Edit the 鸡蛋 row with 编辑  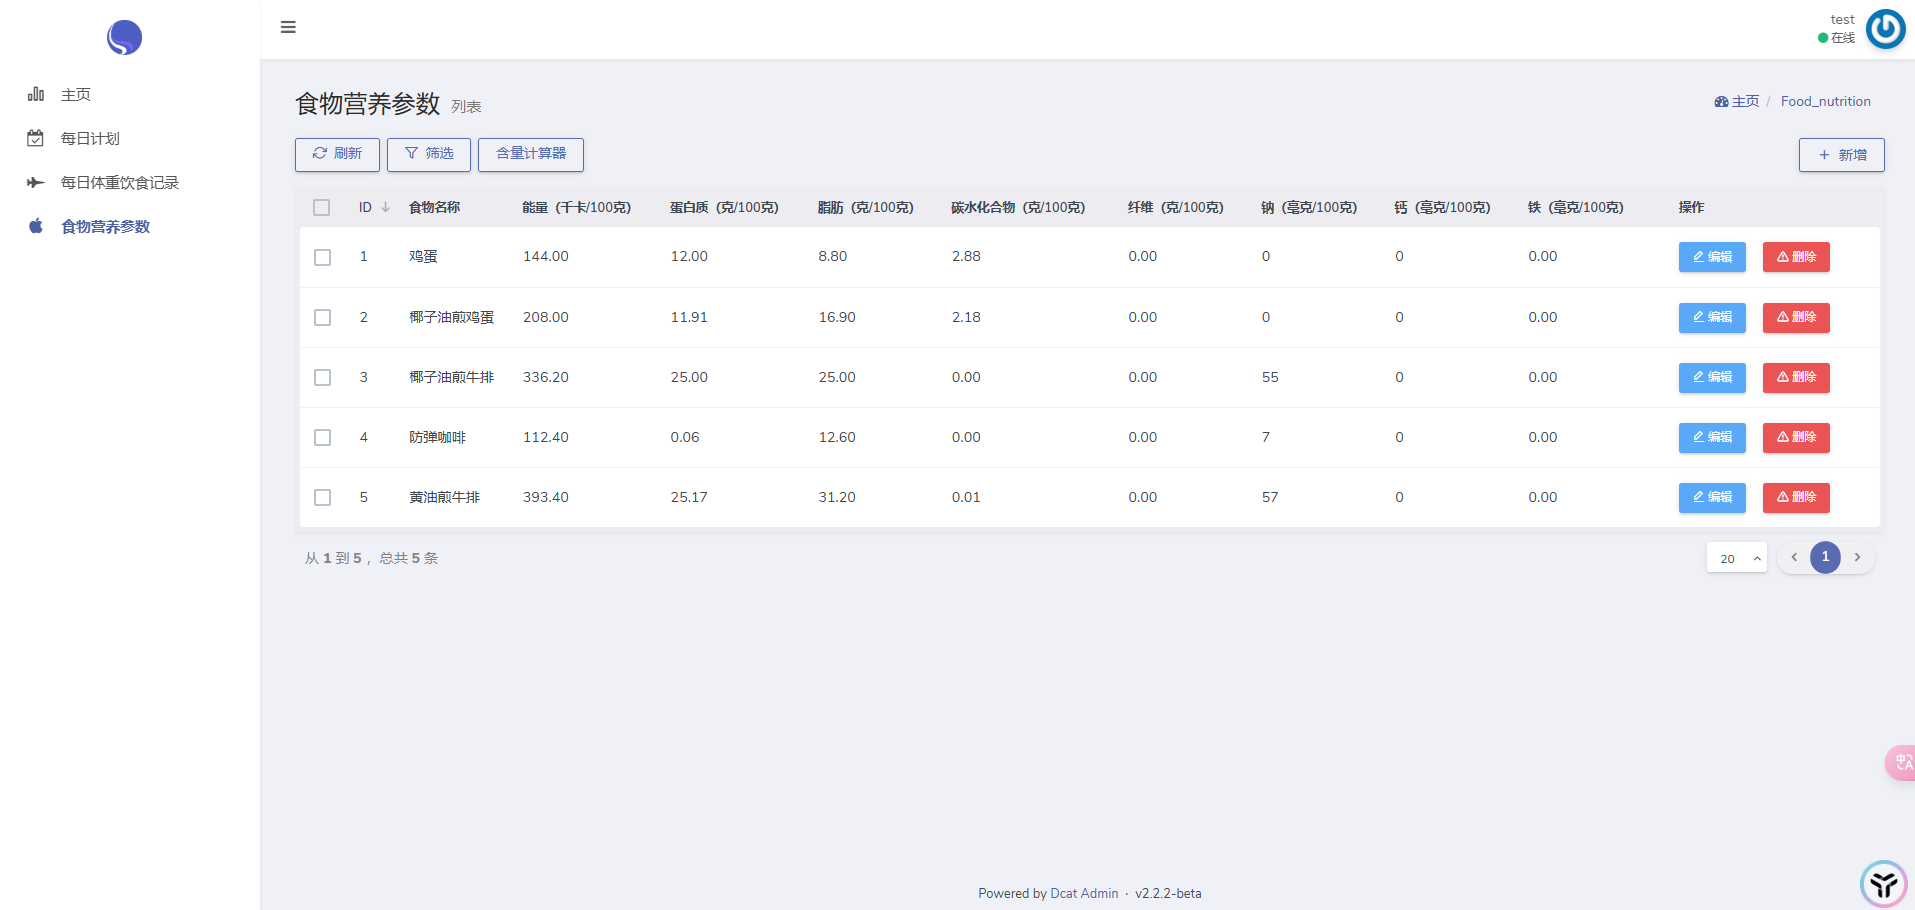click(1712, 257)
